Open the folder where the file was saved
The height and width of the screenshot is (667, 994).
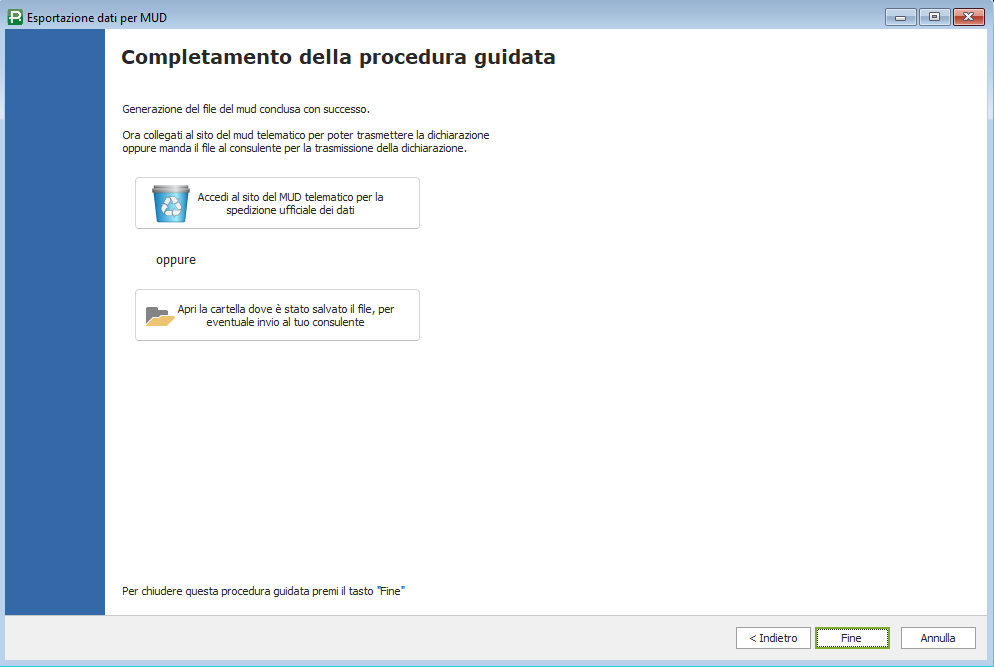click(x=286, y=316)
